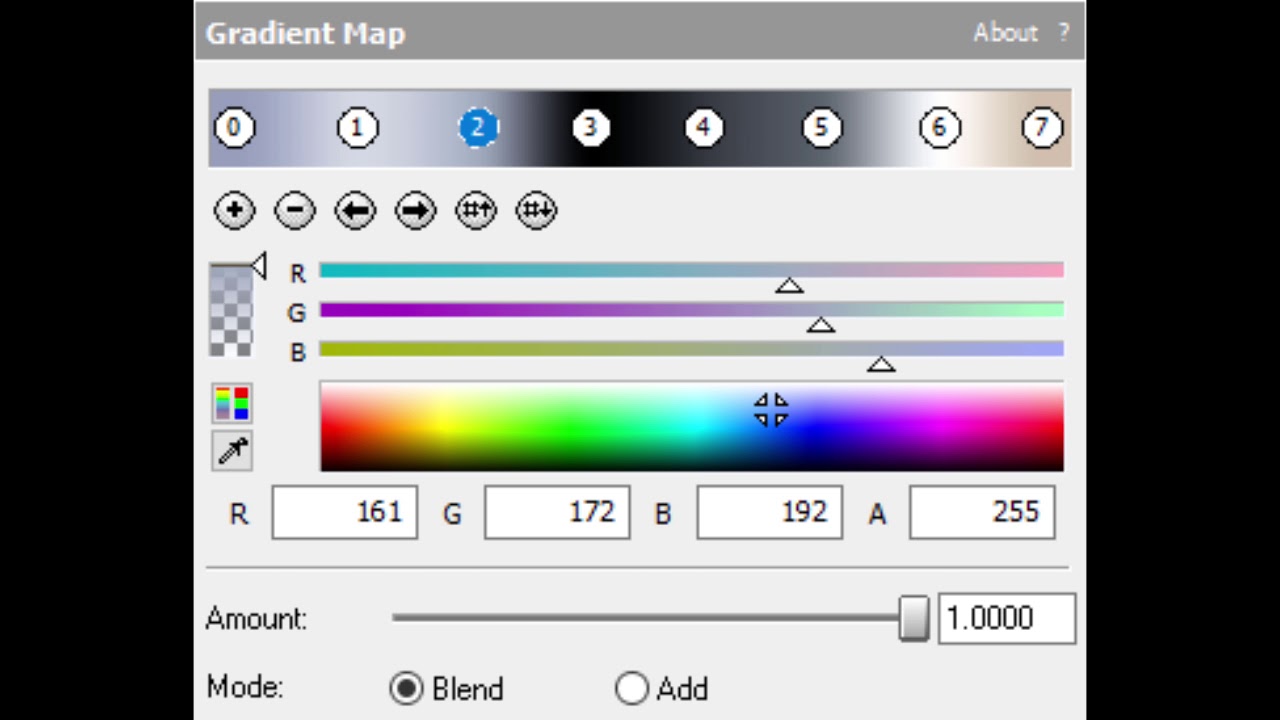The image size is (1280, 720).
Task: Click the left arrow stop icon
Action: [x=355, y=210]
